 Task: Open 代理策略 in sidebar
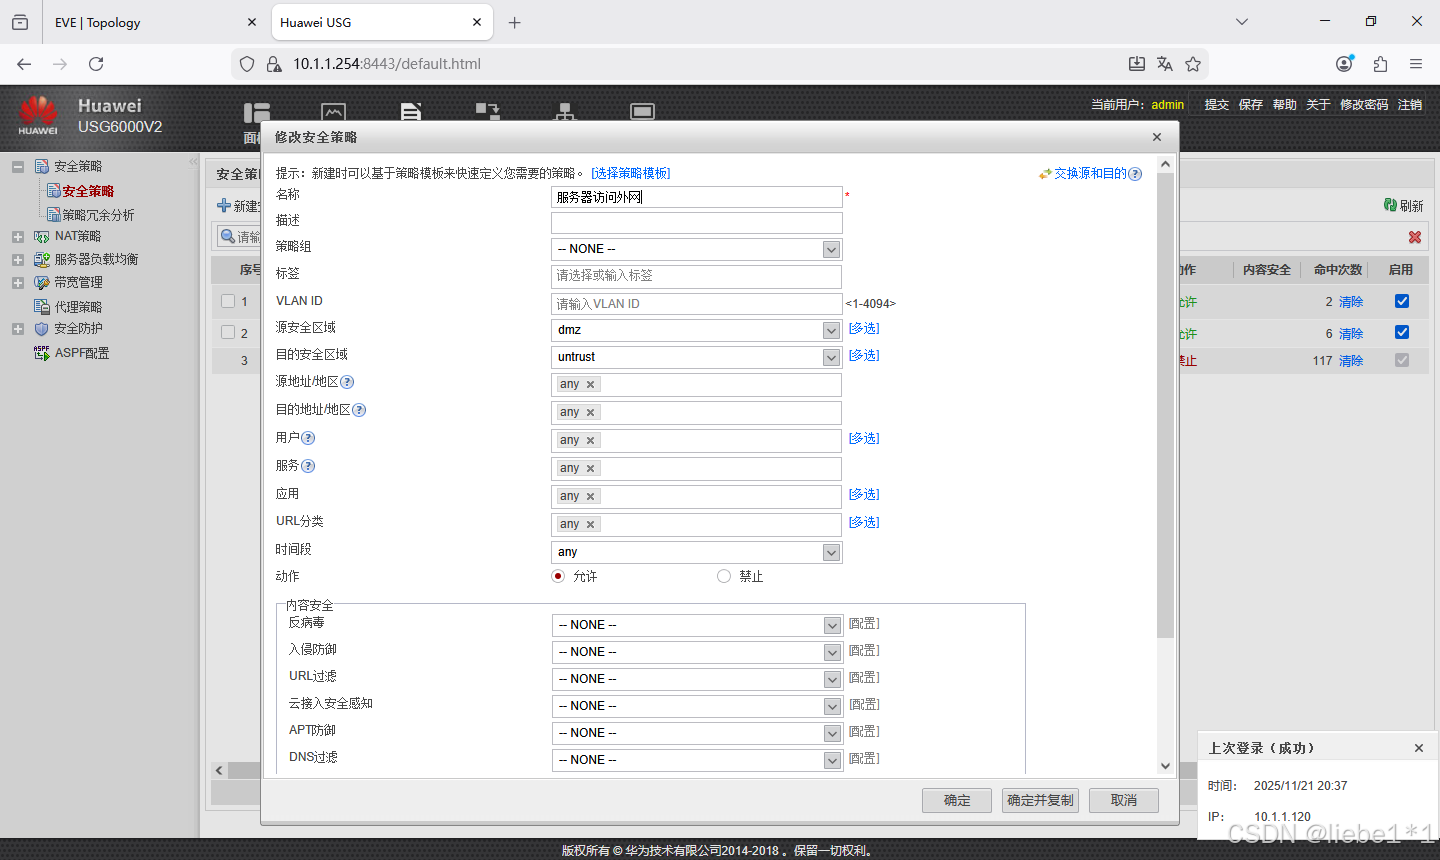(x=78, y=307)
